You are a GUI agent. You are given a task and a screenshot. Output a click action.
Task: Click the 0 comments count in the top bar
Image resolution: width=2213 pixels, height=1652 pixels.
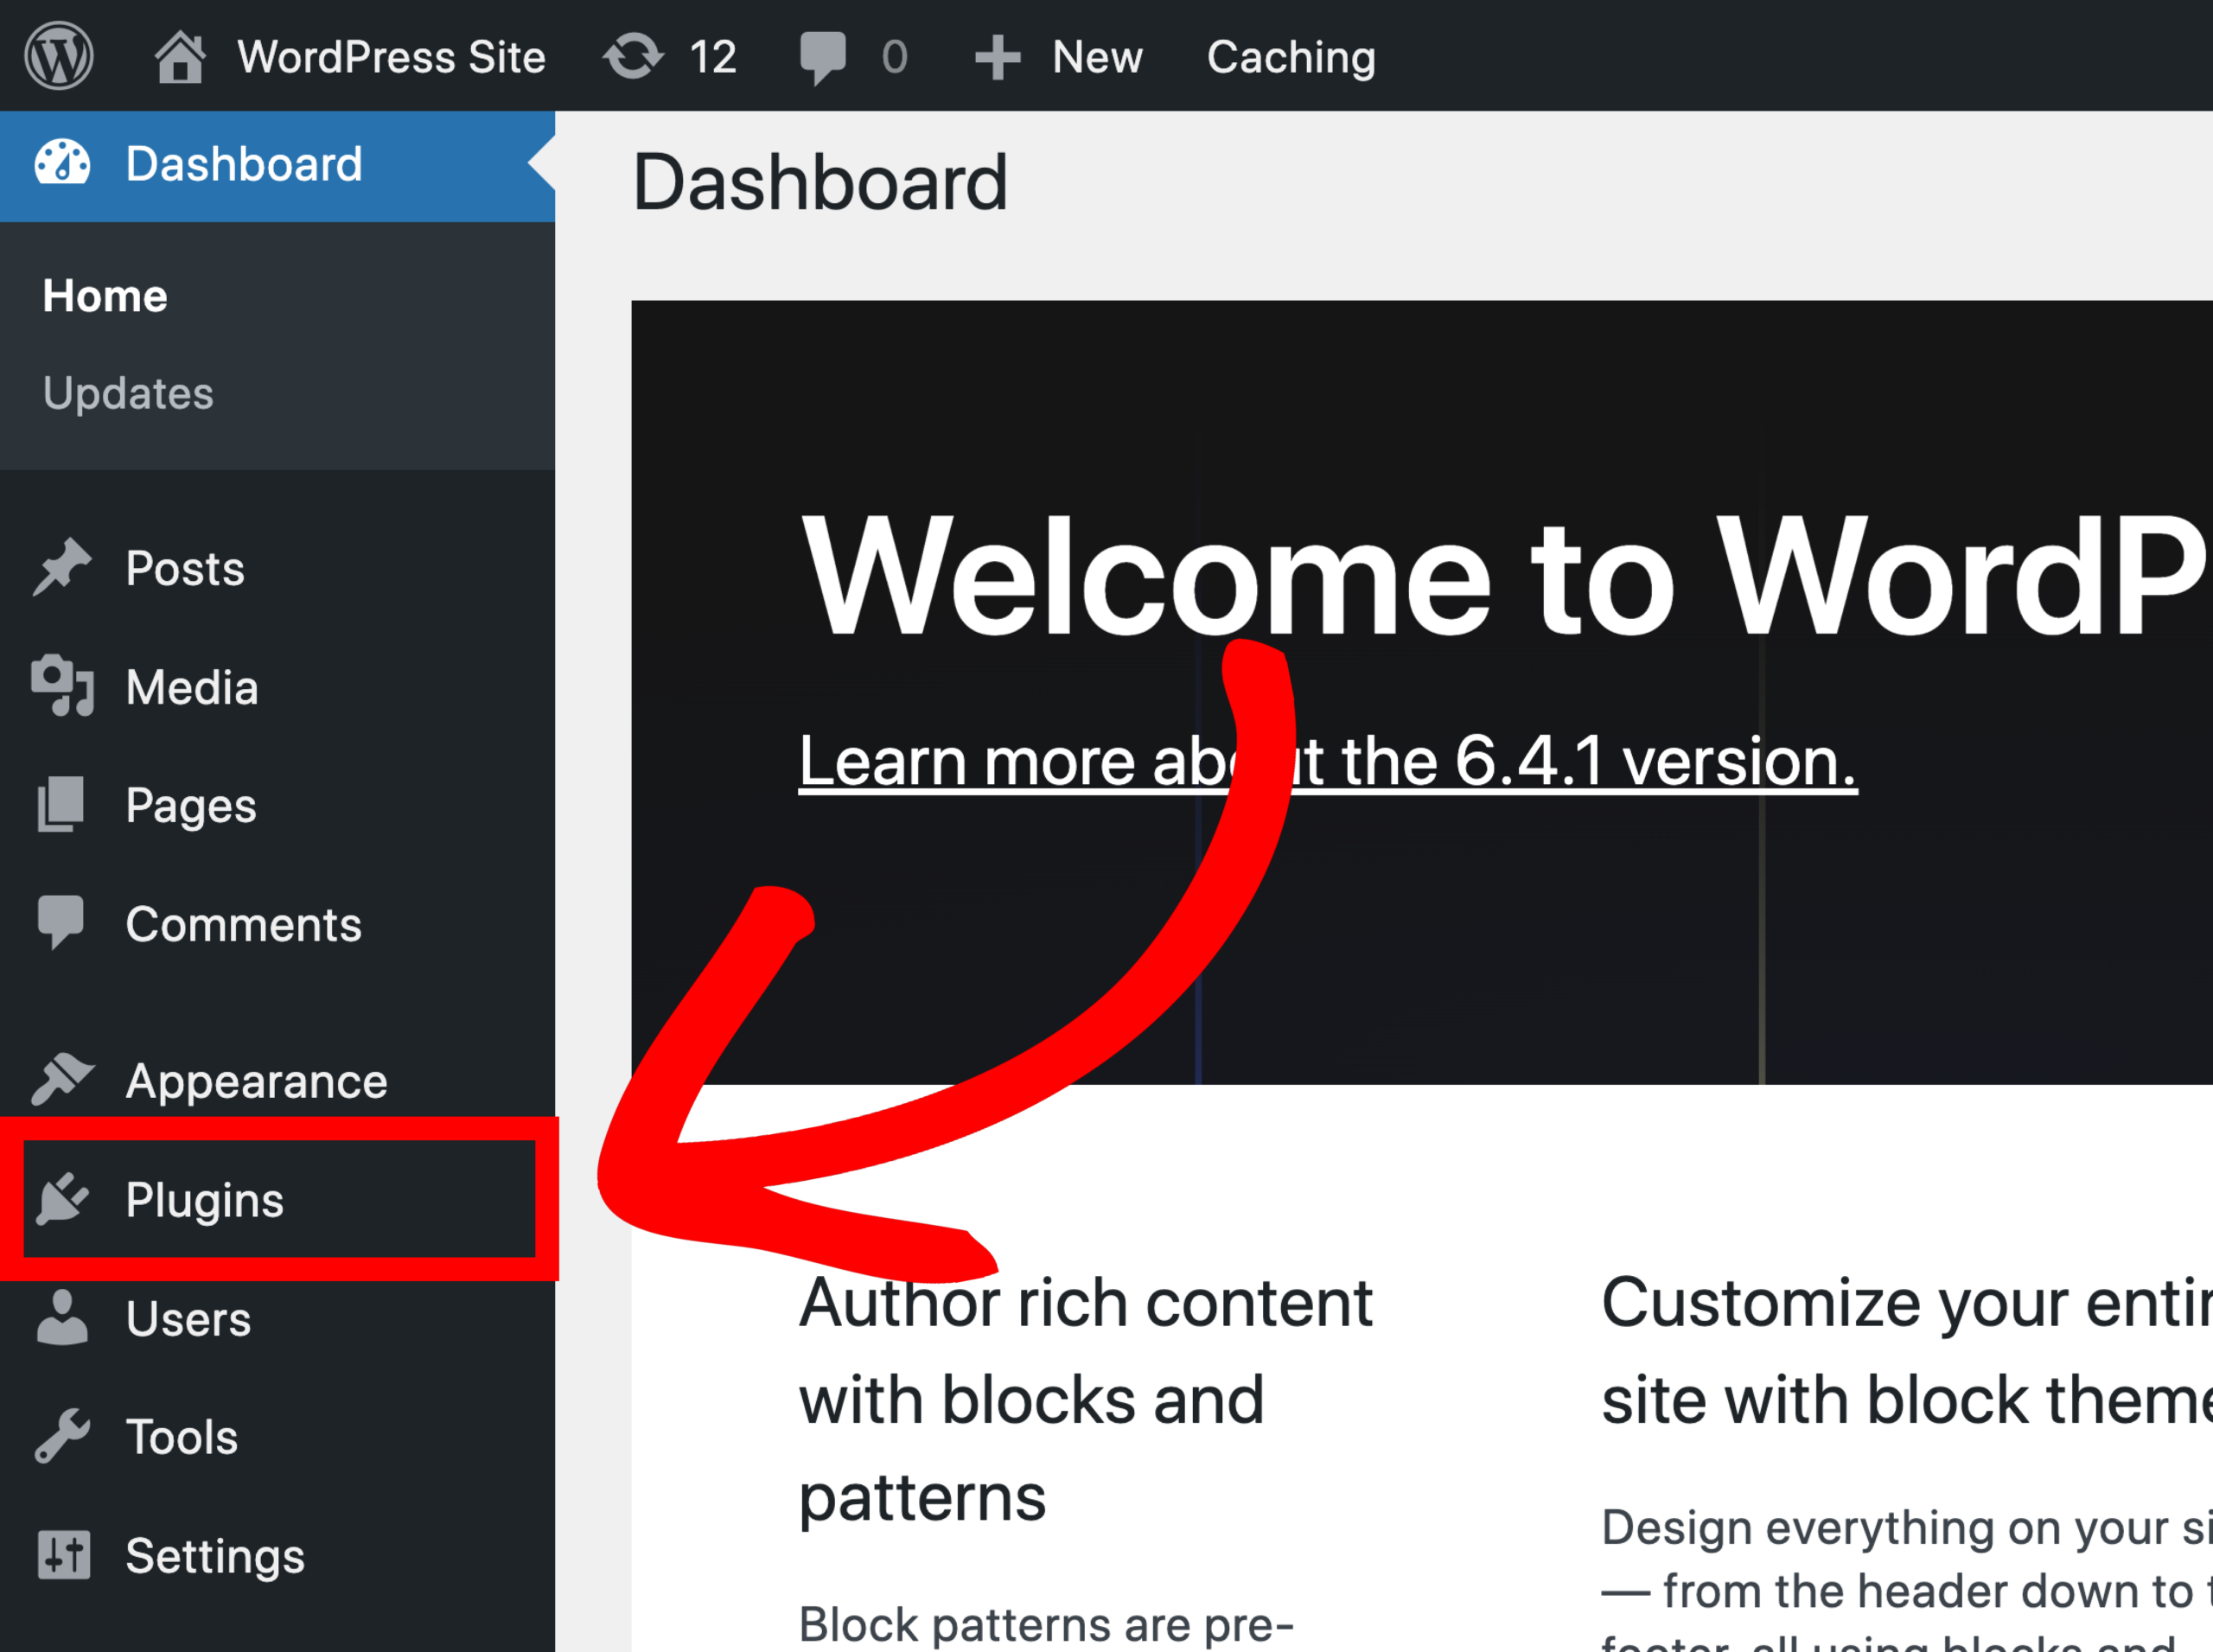click(x=895, y=57)
